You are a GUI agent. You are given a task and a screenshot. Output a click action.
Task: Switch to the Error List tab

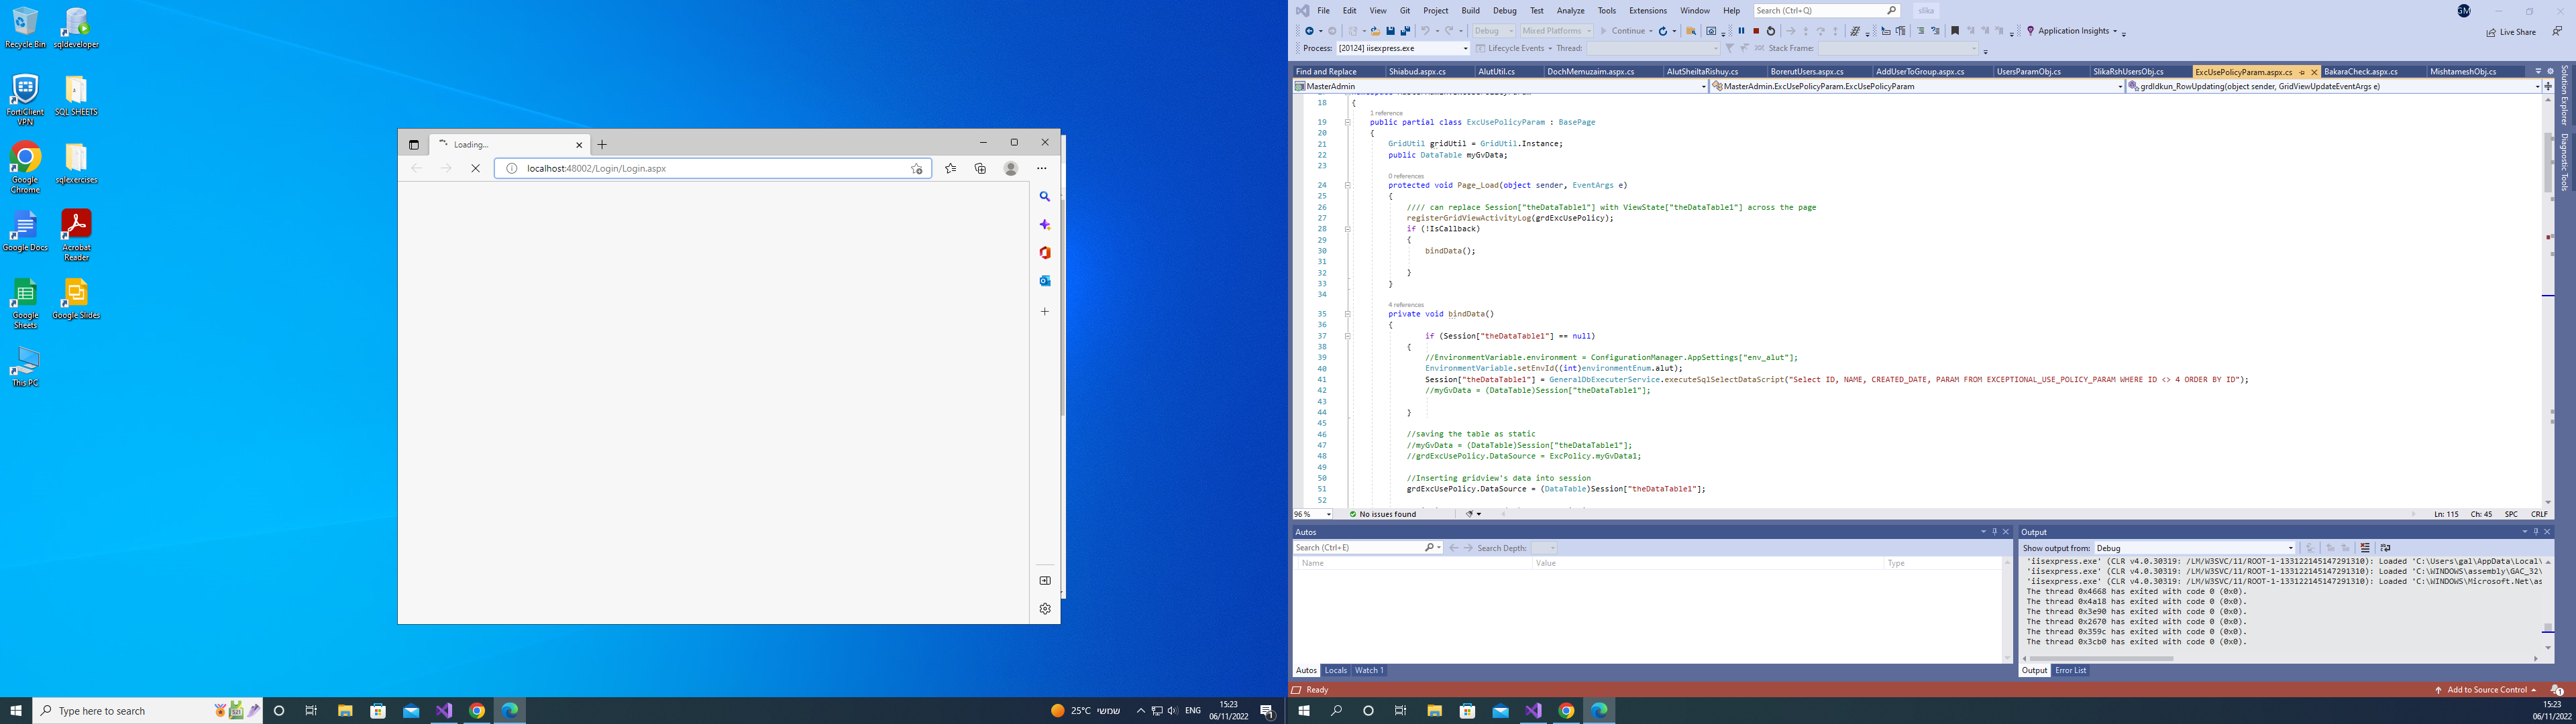(x=2070, y=671)
